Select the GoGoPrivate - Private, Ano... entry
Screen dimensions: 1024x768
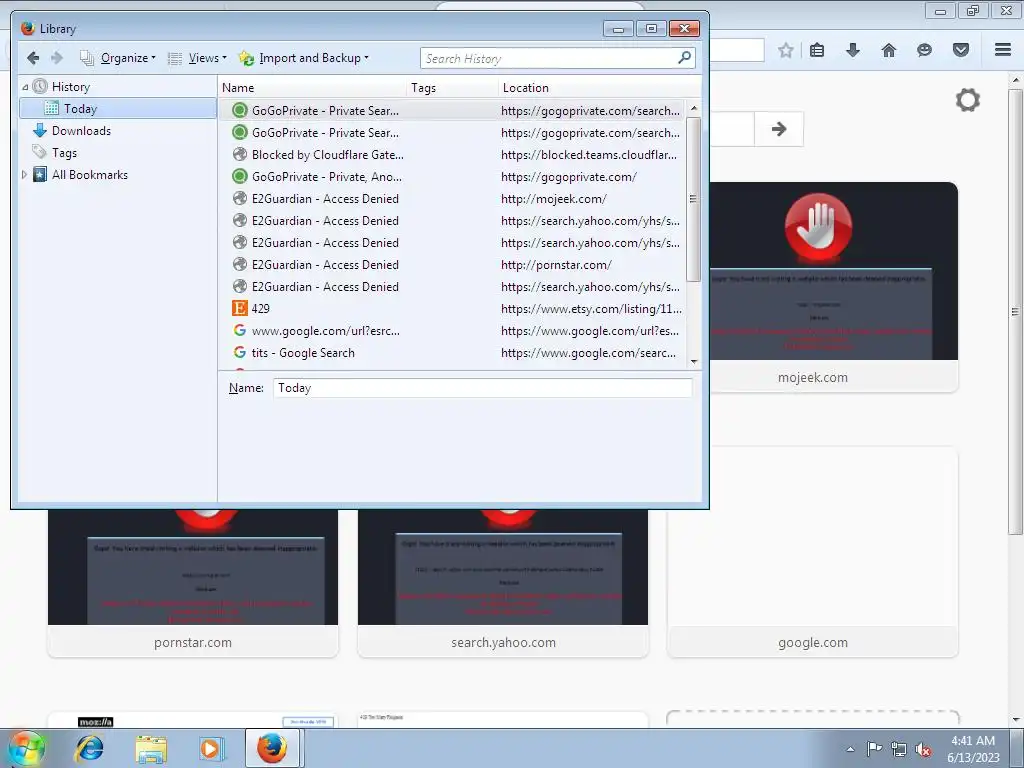[452, 177]
